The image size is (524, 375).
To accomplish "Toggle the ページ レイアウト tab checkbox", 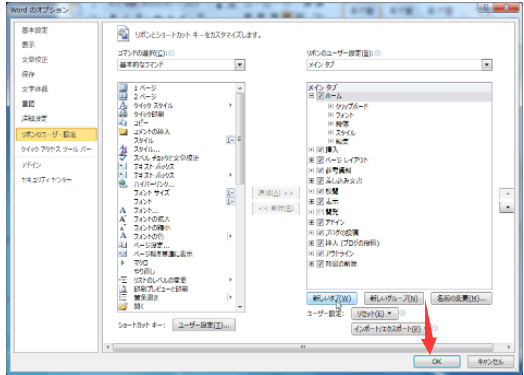I will coord(320,160).
